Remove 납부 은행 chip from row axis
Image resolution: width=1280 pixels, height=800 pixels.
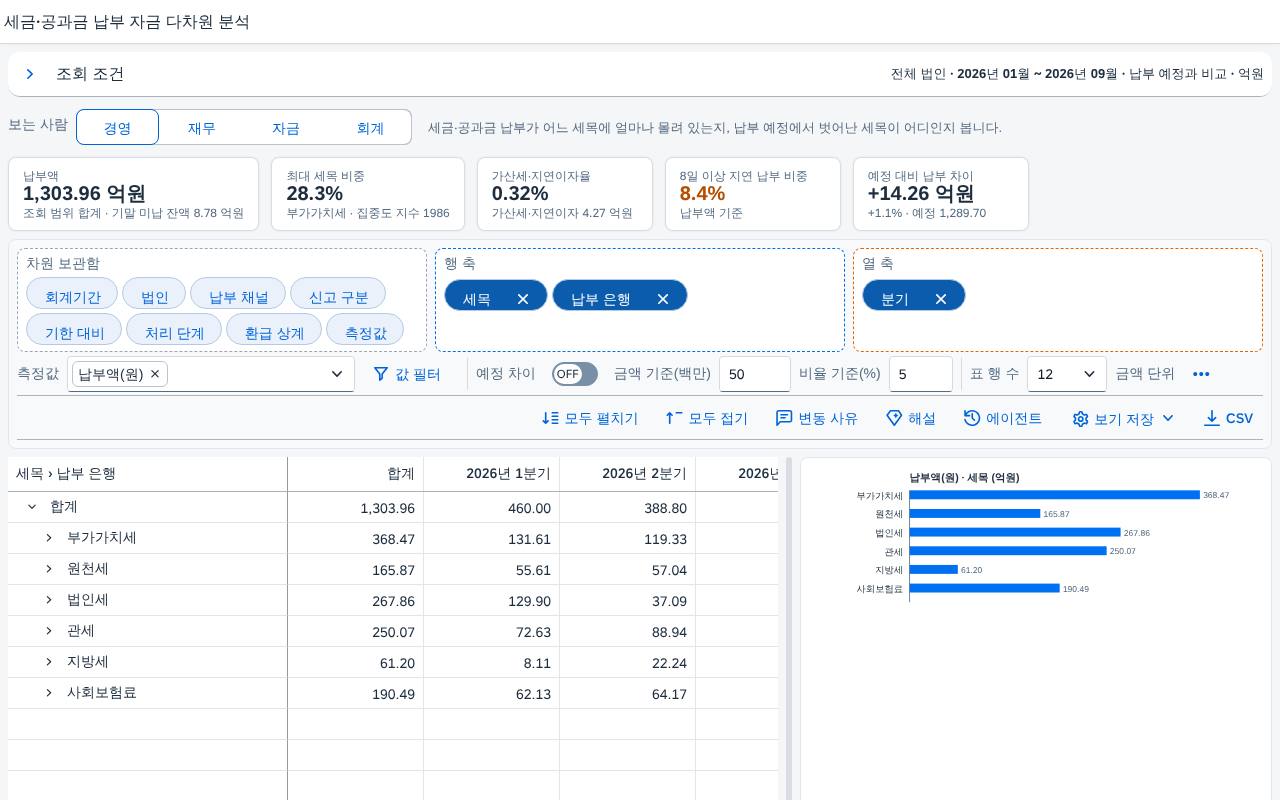click(663, 299)
